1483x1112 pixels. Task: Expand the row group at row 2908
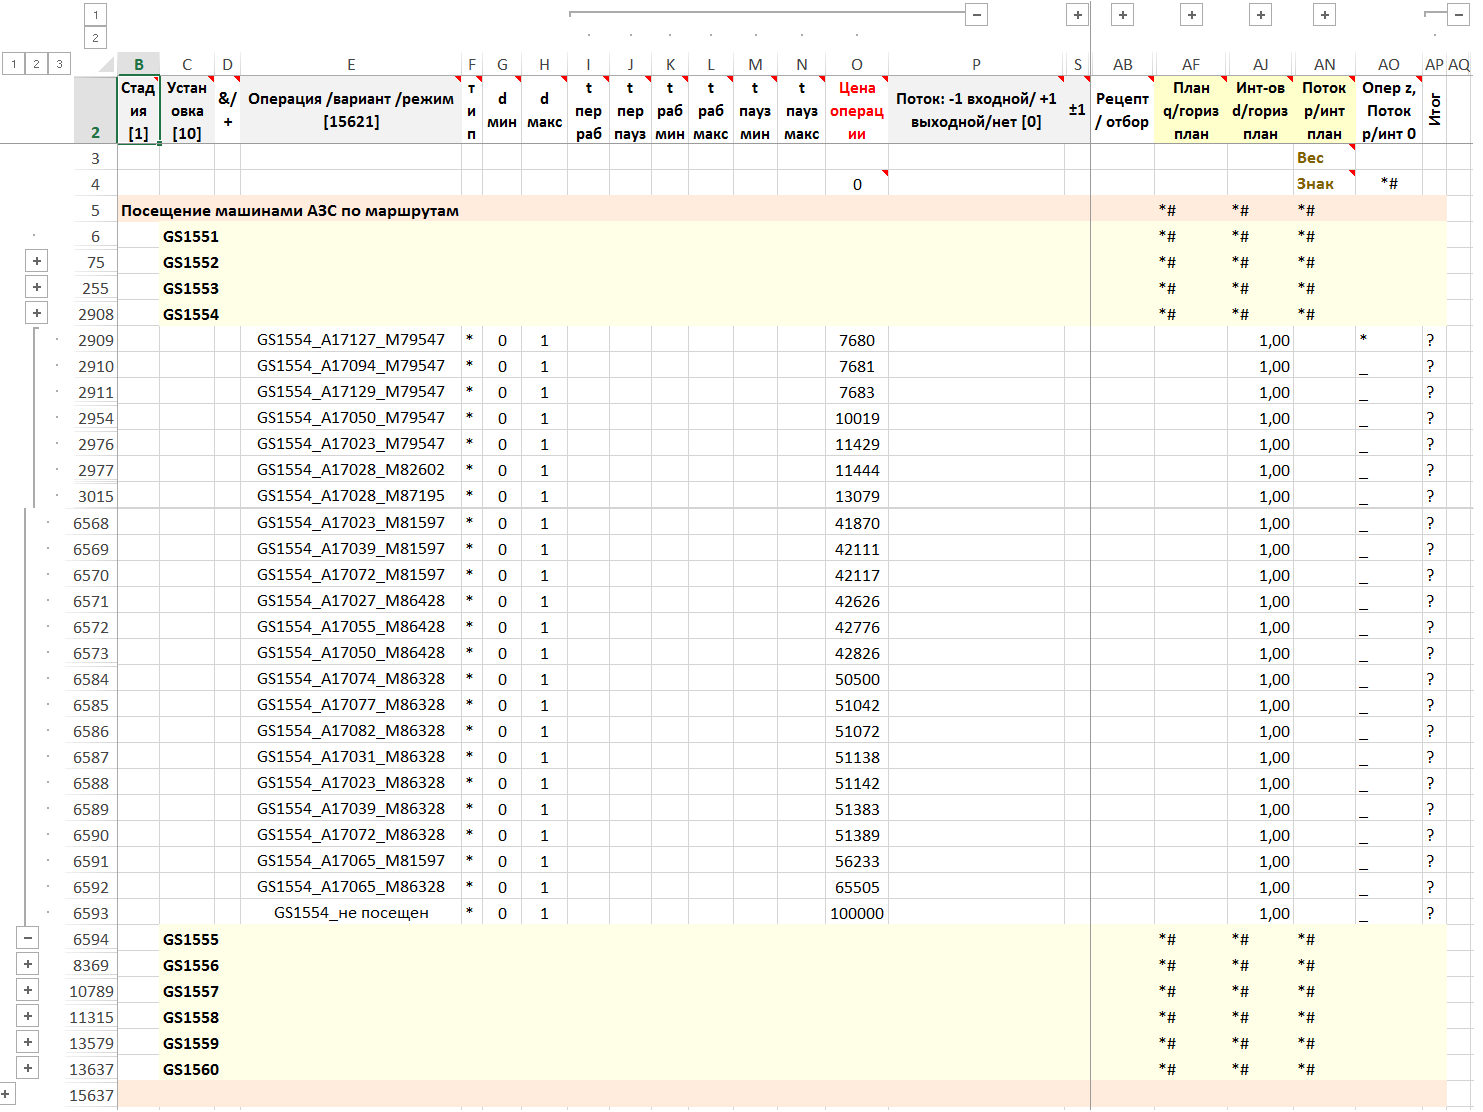pos(37,314)
